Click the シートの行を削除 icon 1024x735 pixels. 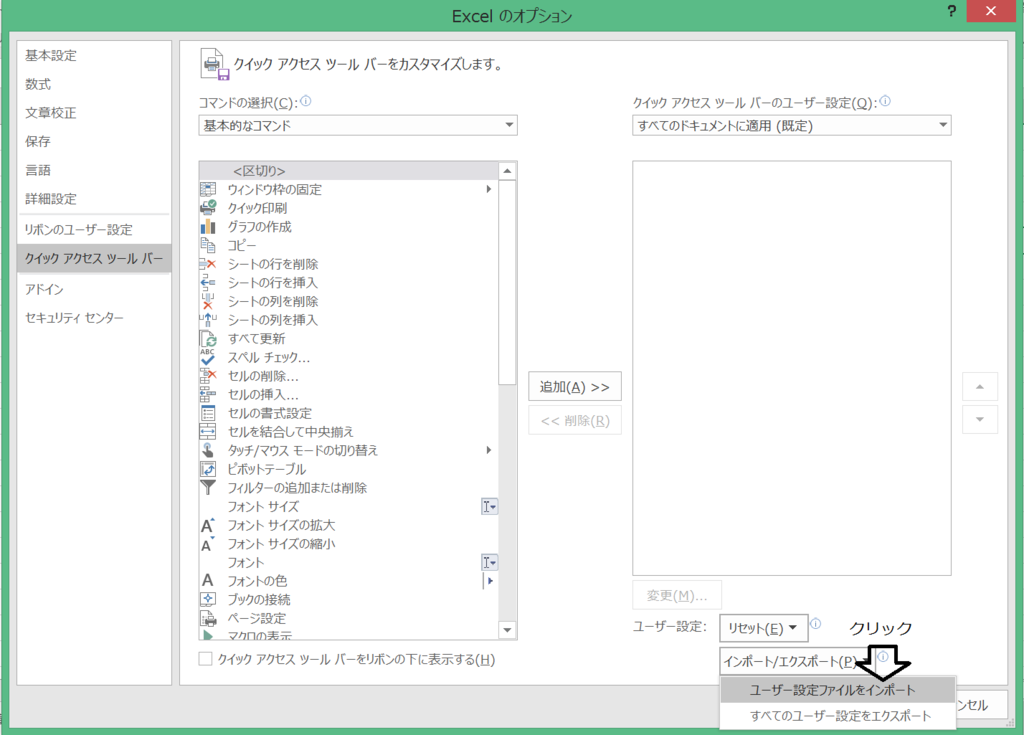208,264
